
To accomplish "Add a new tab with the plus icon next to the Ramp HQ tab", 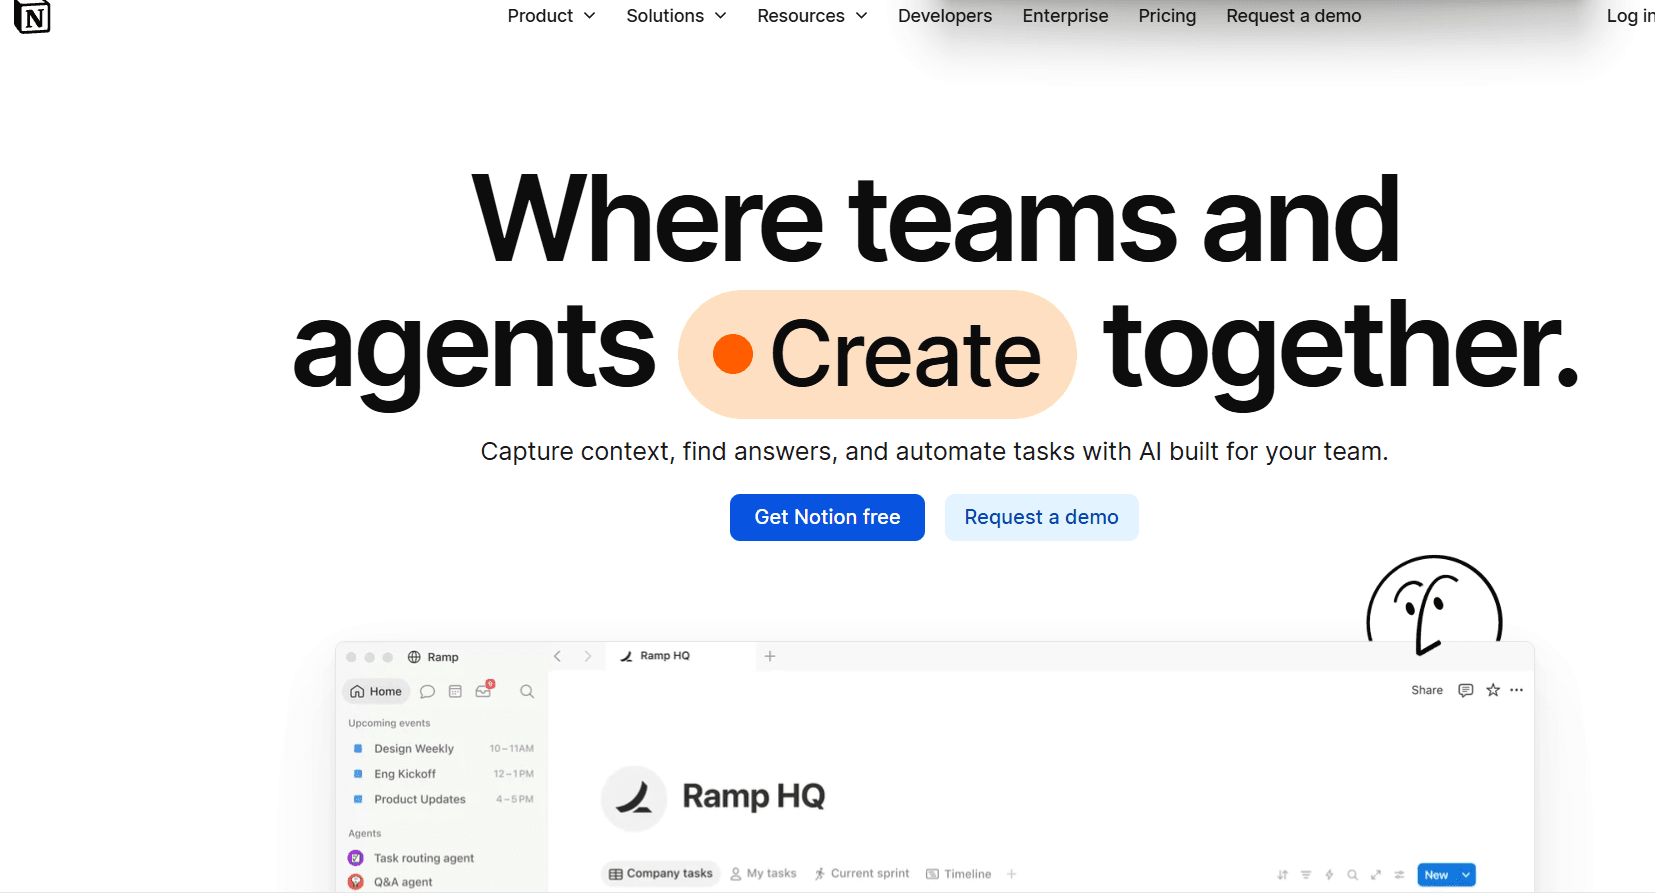I will 770,657.
